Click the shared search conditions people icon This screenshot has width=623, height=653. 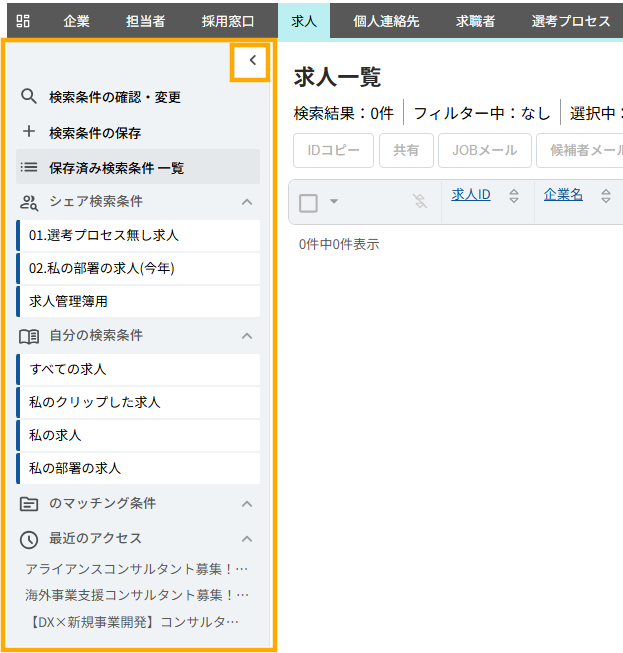point(29,202)
